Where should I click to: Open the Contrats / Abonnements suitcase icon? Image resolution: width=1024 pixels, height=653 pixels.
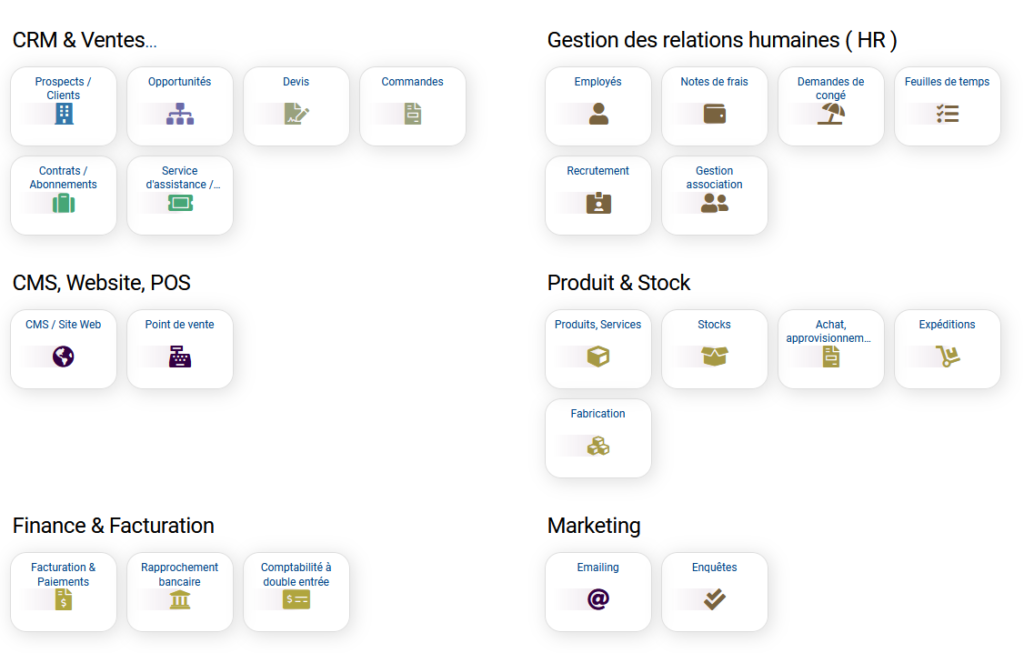click(63, 203)
